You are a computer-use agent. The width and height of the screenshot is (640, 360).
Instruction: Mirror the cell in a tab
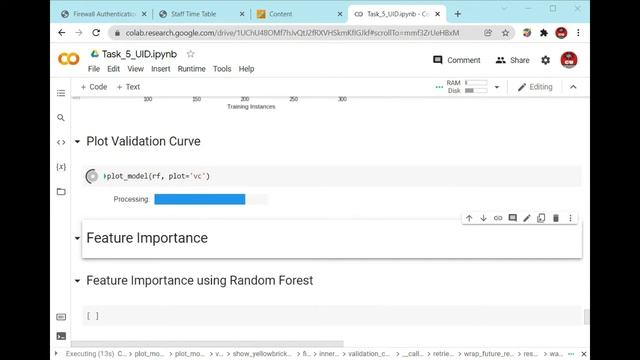coord(541,218)
